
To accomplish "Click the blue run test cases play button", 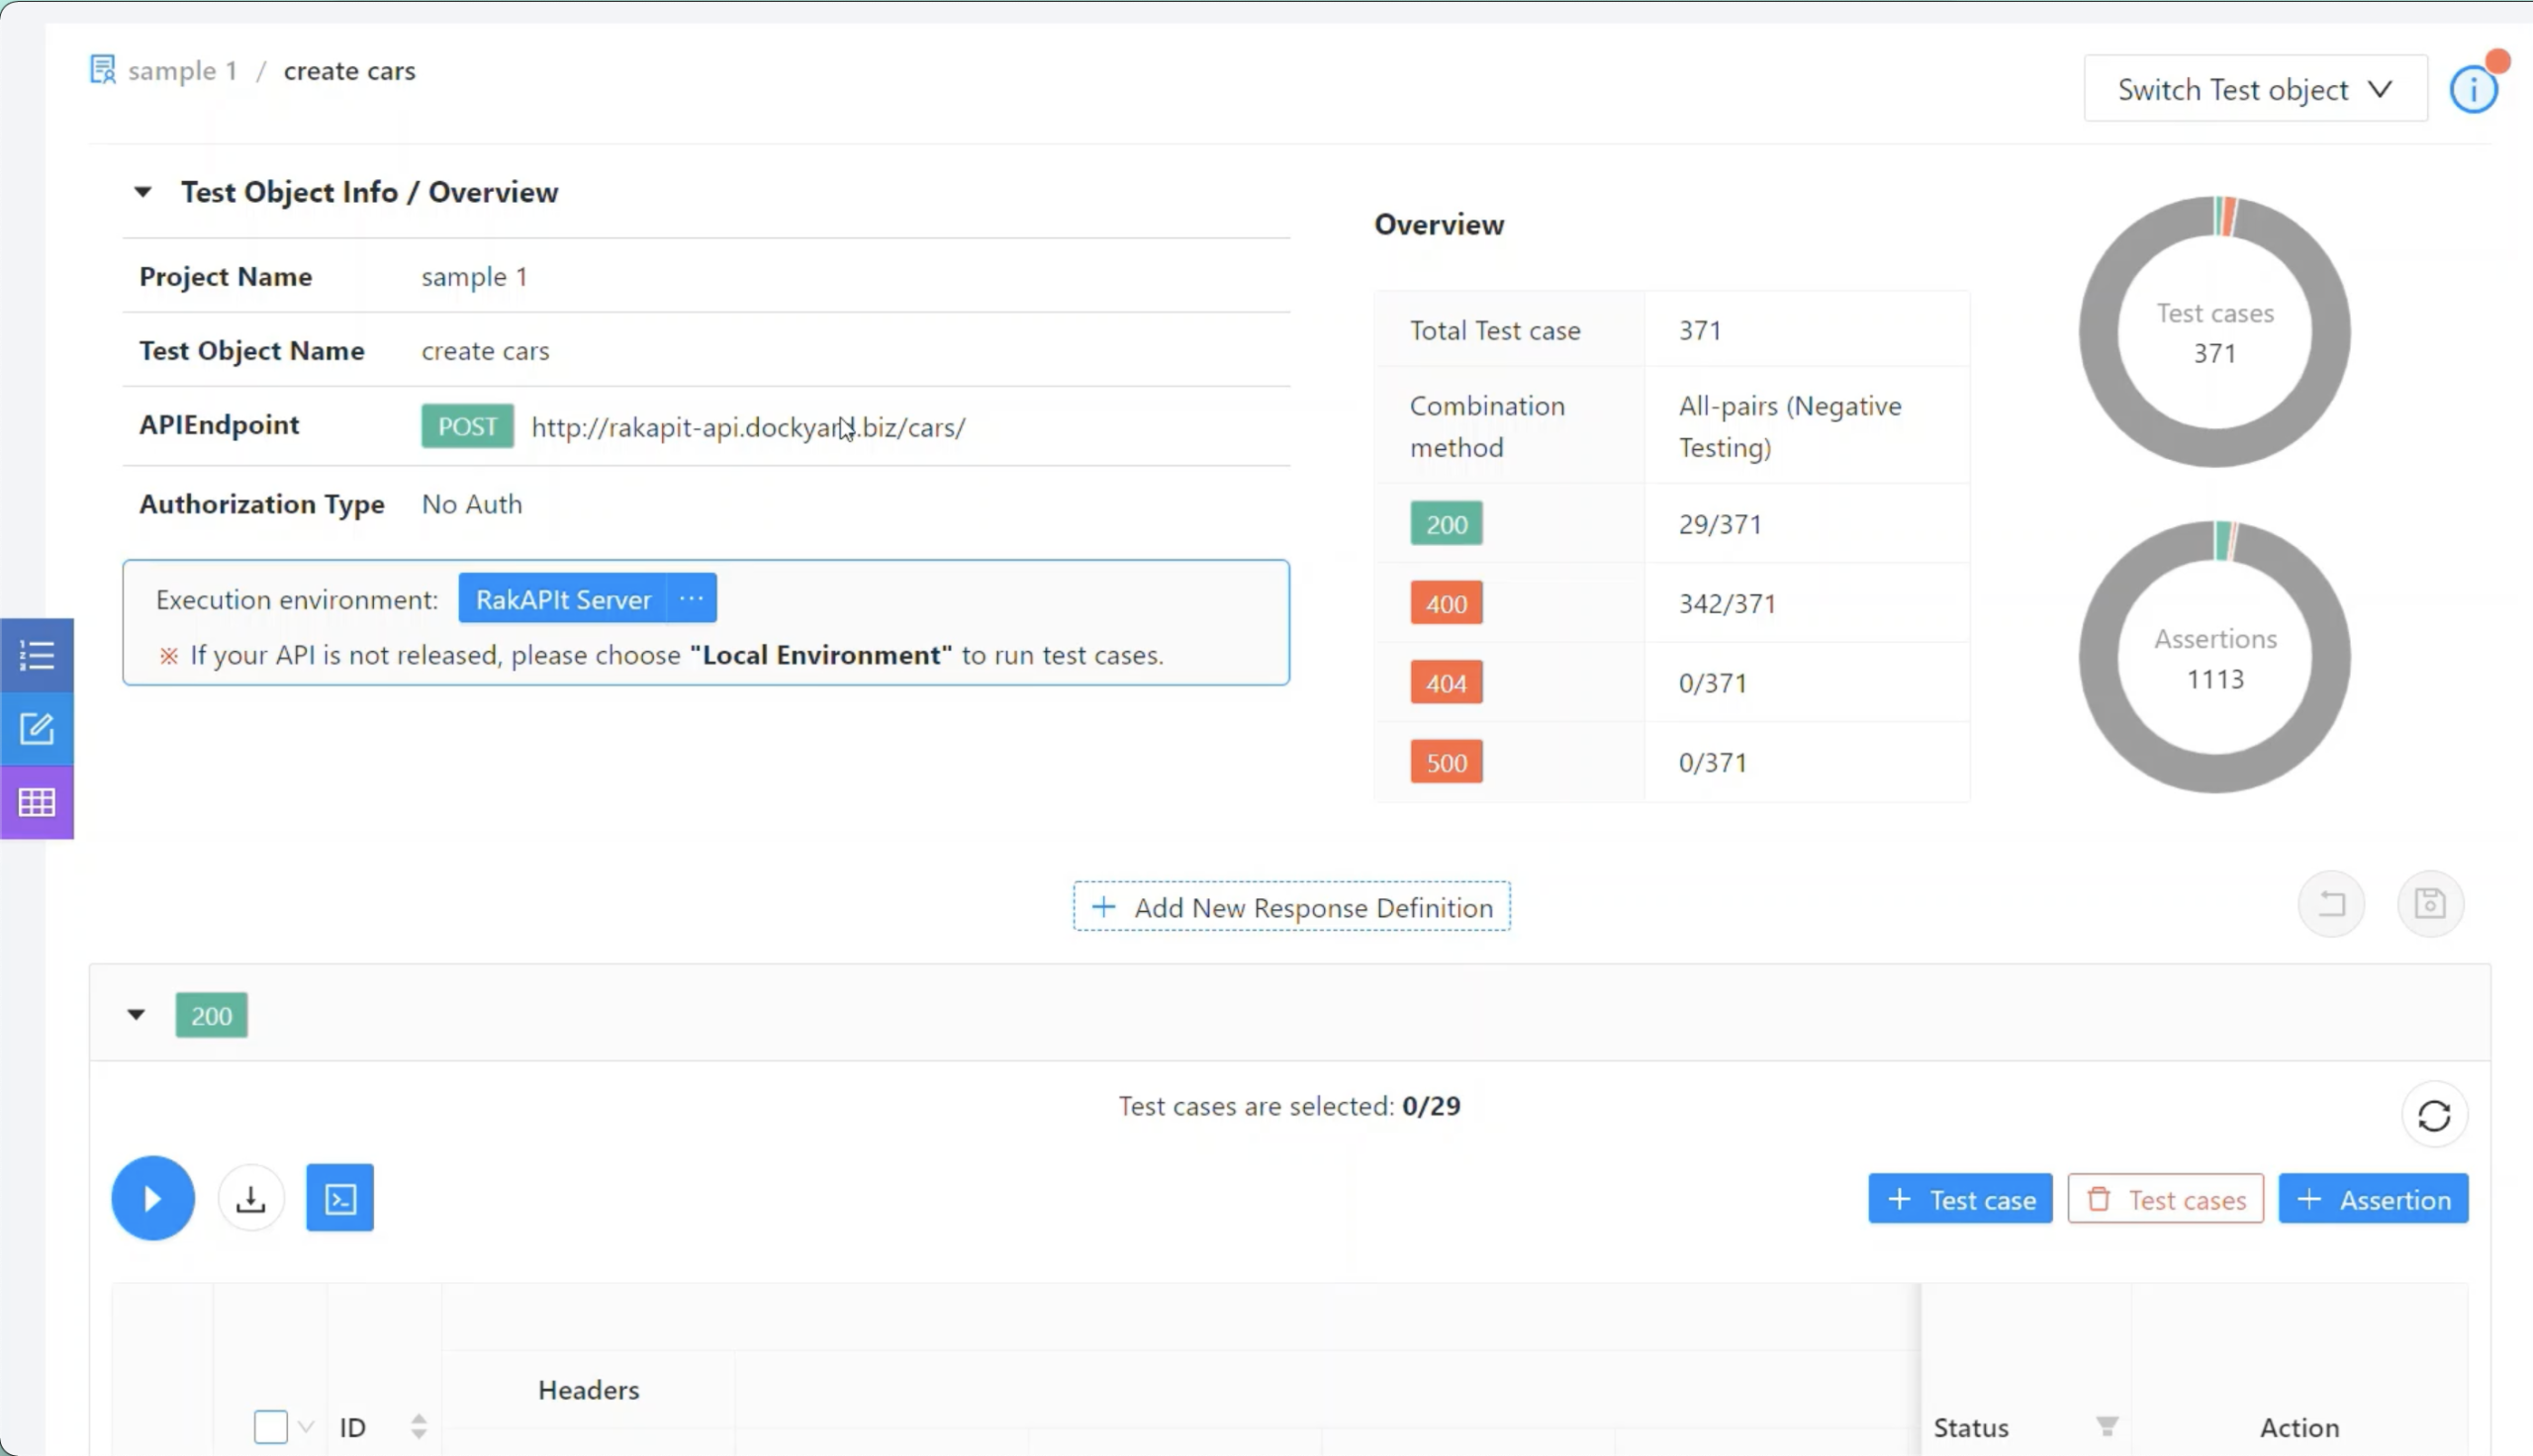I will 153,1198.
